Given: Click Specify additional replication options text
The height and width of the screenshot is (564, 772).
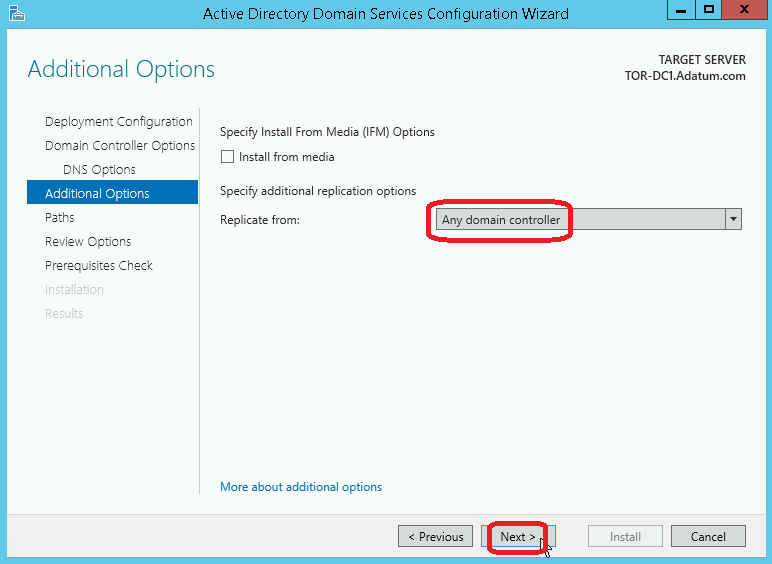Looking at the screenshot, I should pos(318,191).
